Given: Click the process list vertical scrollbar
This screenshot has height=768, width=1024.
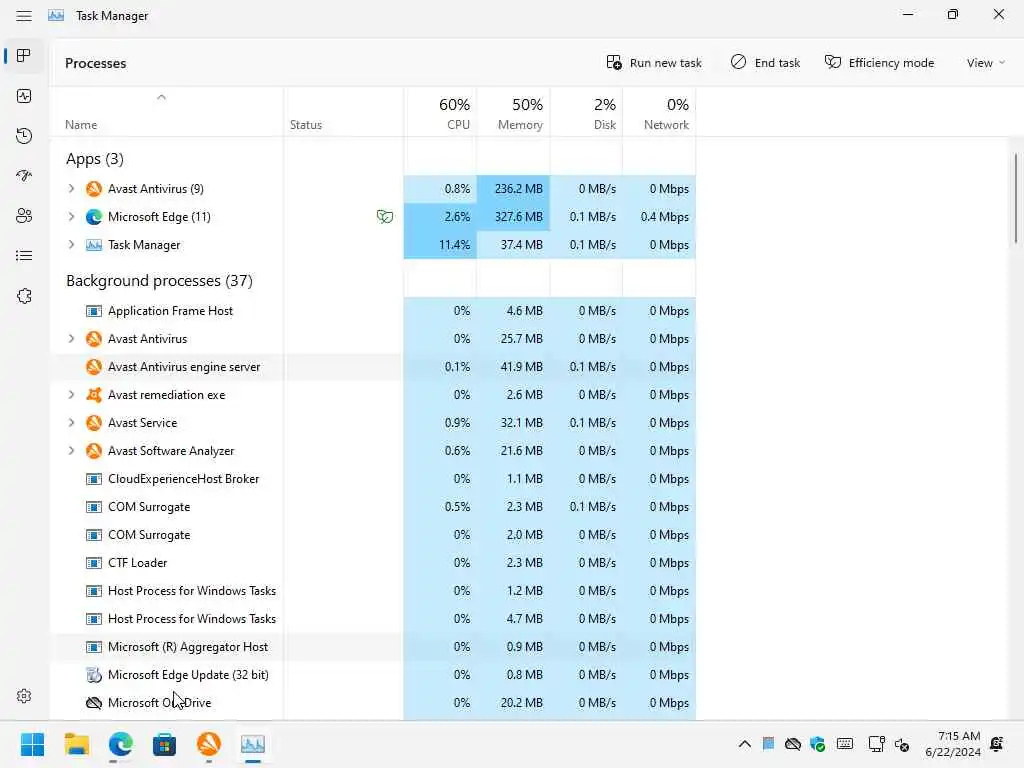Looking at the screenshot, I should point(1016,199).
